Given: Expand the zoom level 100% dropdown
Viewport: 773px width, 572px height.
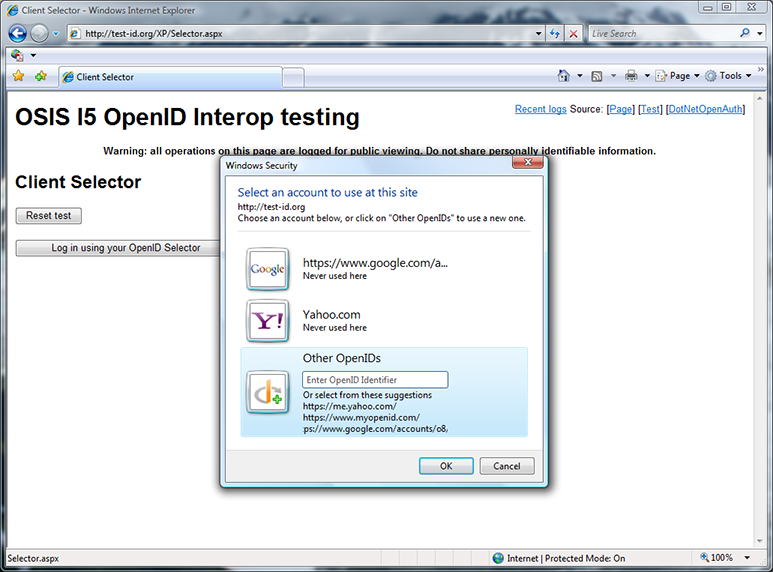Looking at the screenshot, I should click(728, 558).
